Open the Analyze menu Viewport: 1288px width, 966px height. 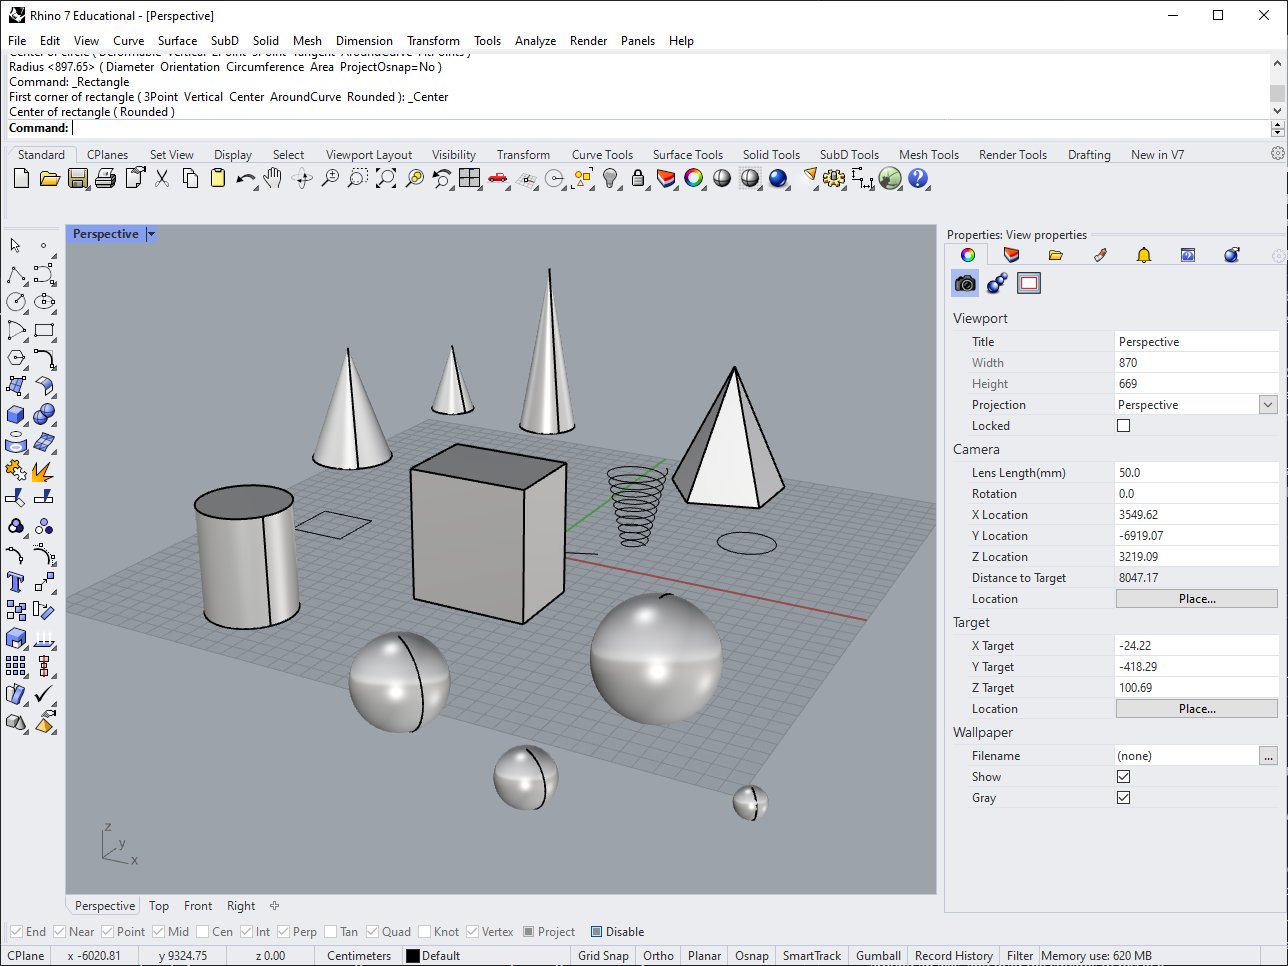coord(536,41)
